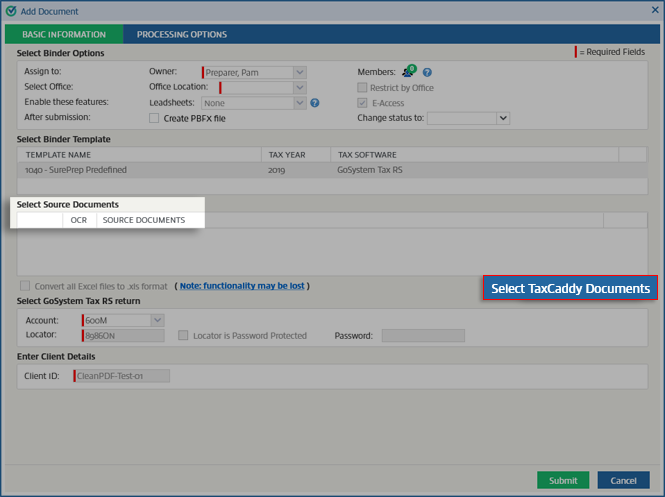Expand the Office Location dropdown
This screenshot has width=665, height=497.
pos(299,87)
